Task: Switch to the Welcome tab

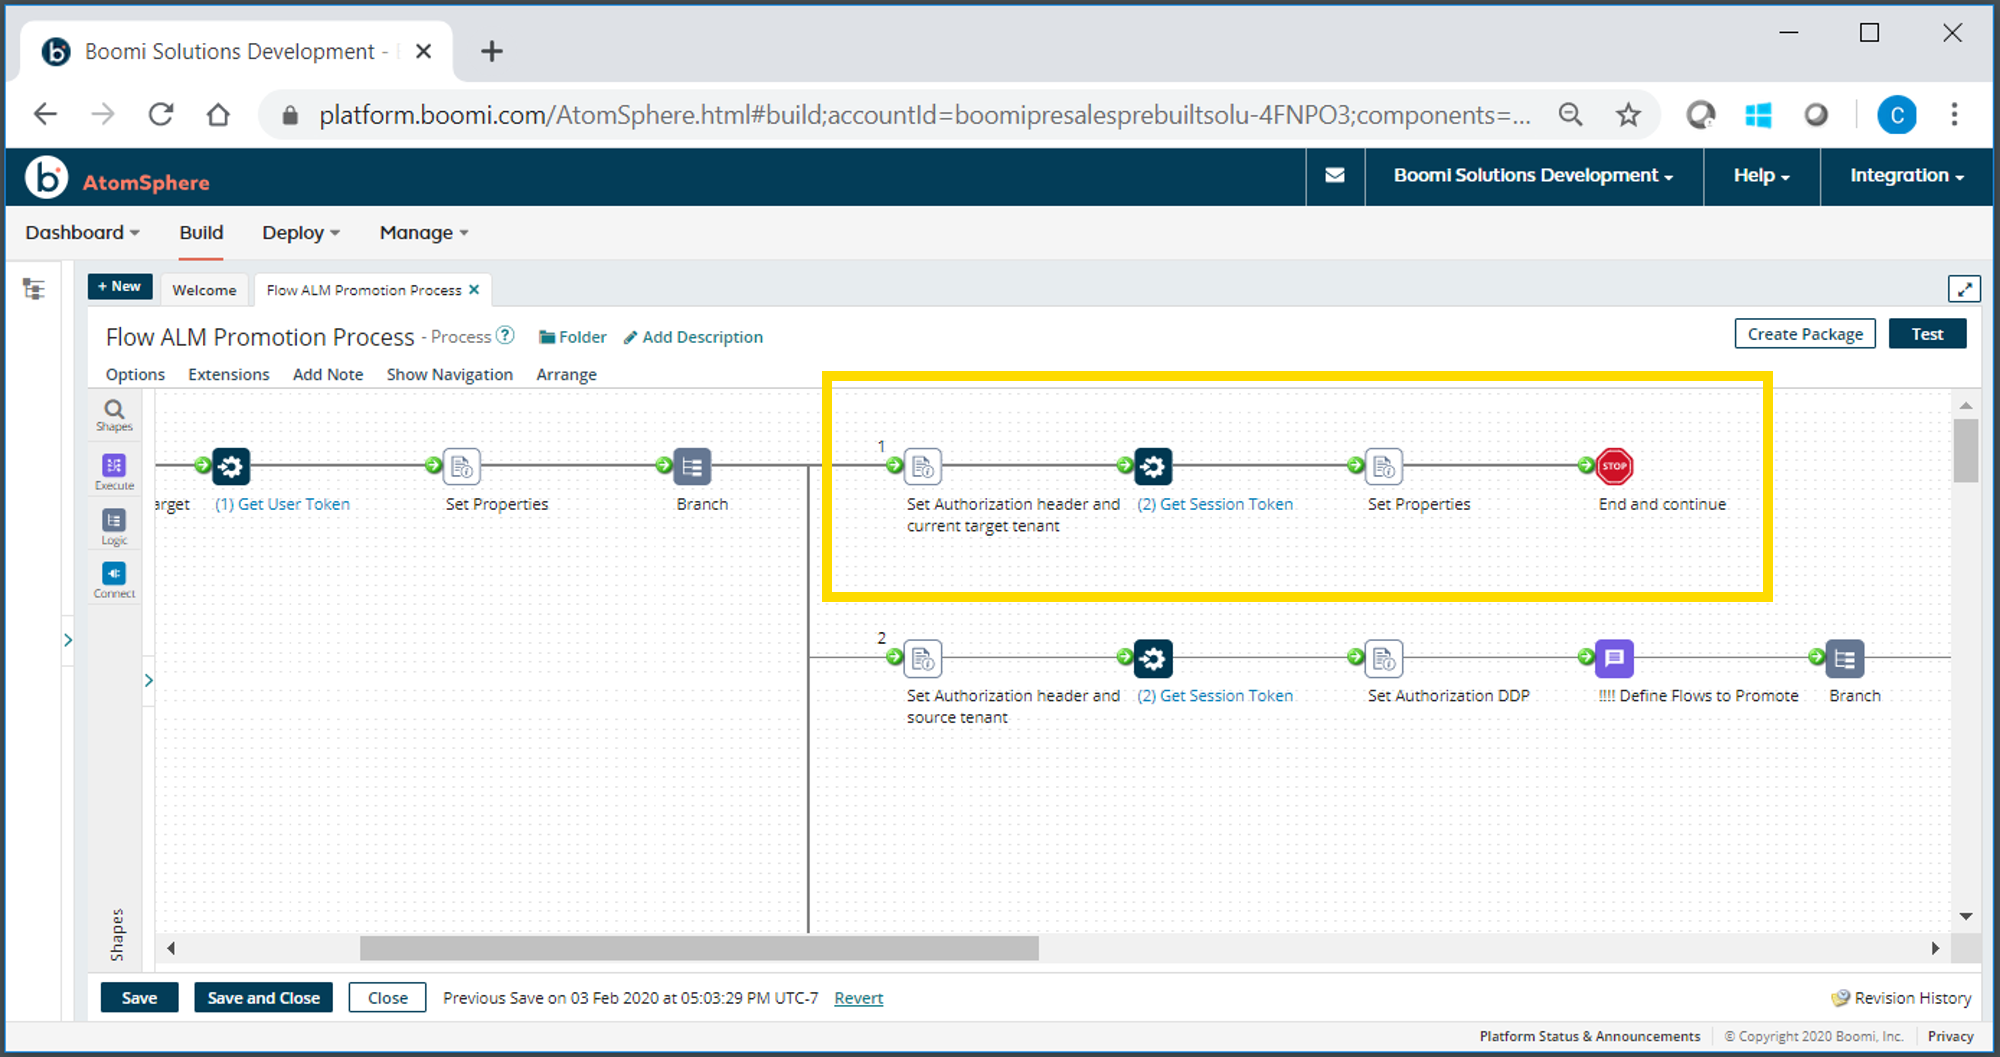Action: point(203,289)
